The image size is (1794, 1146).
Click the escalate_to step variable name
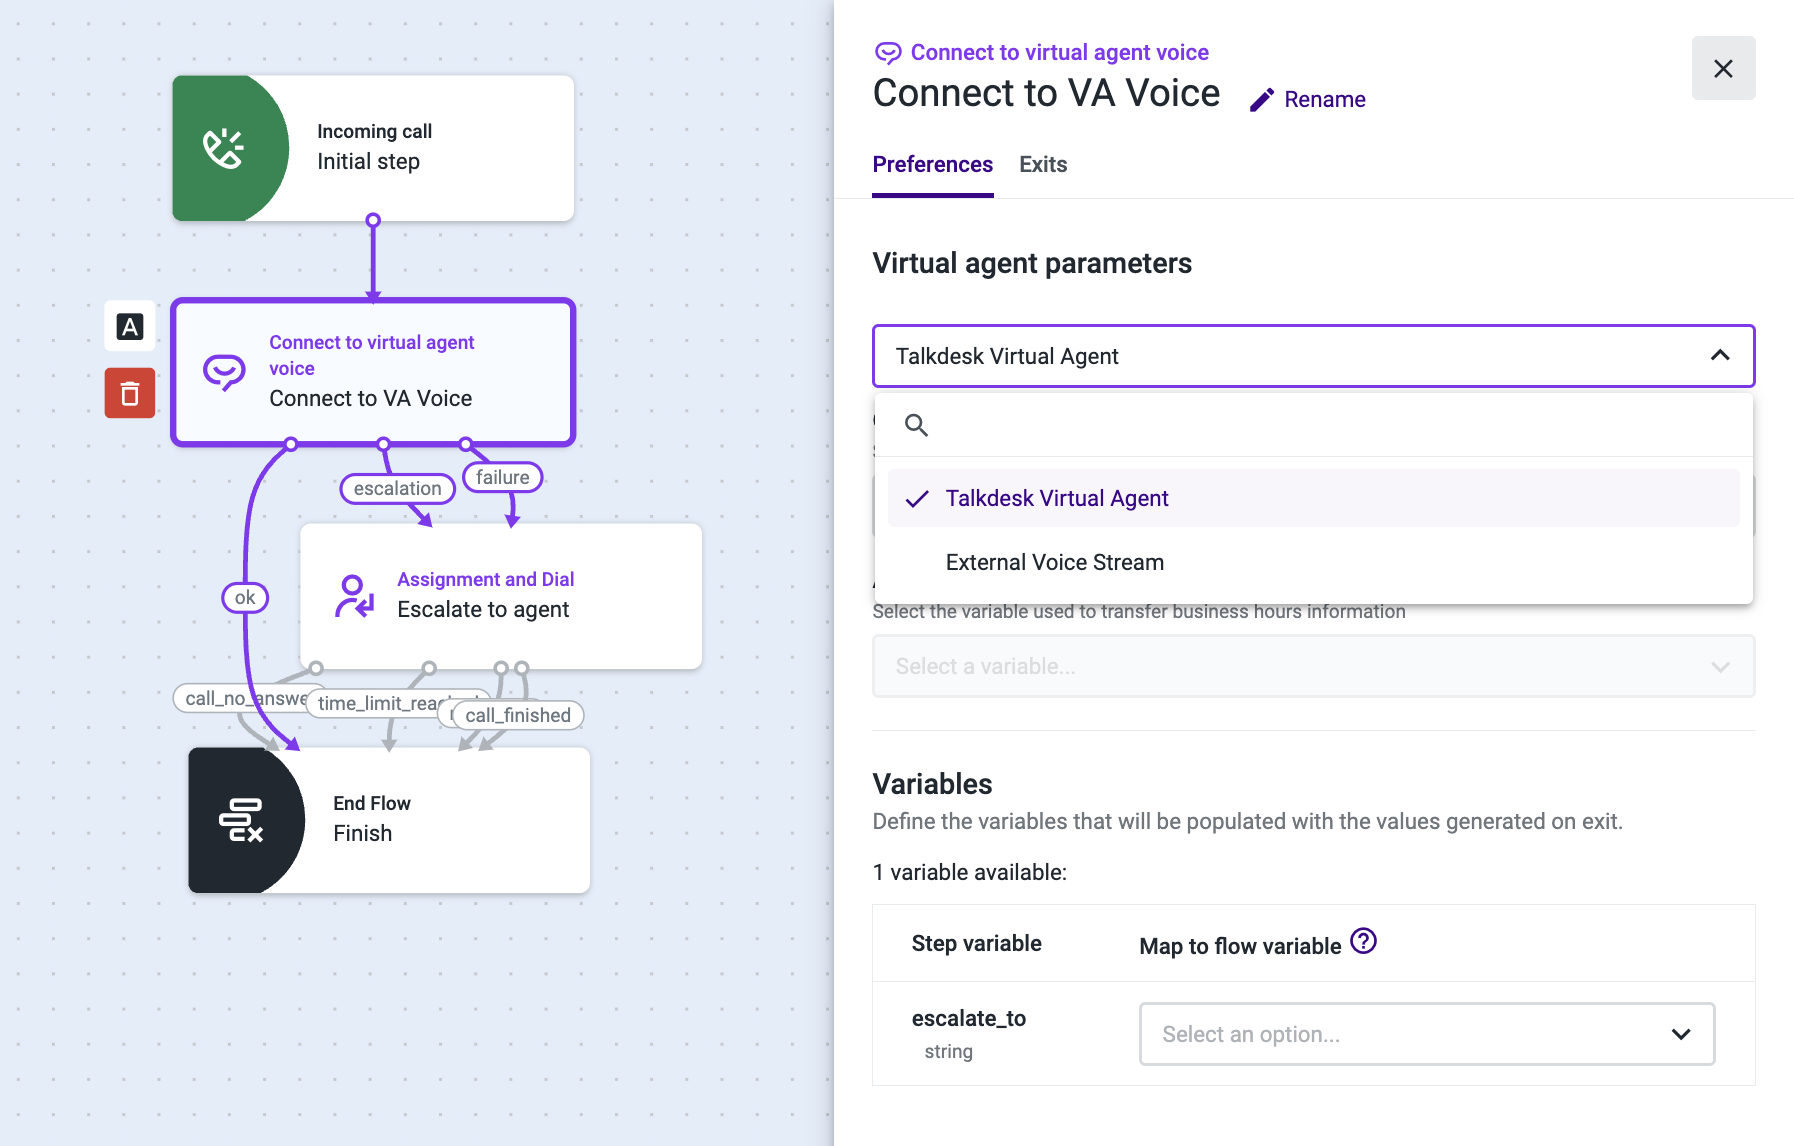point(969,1018)
